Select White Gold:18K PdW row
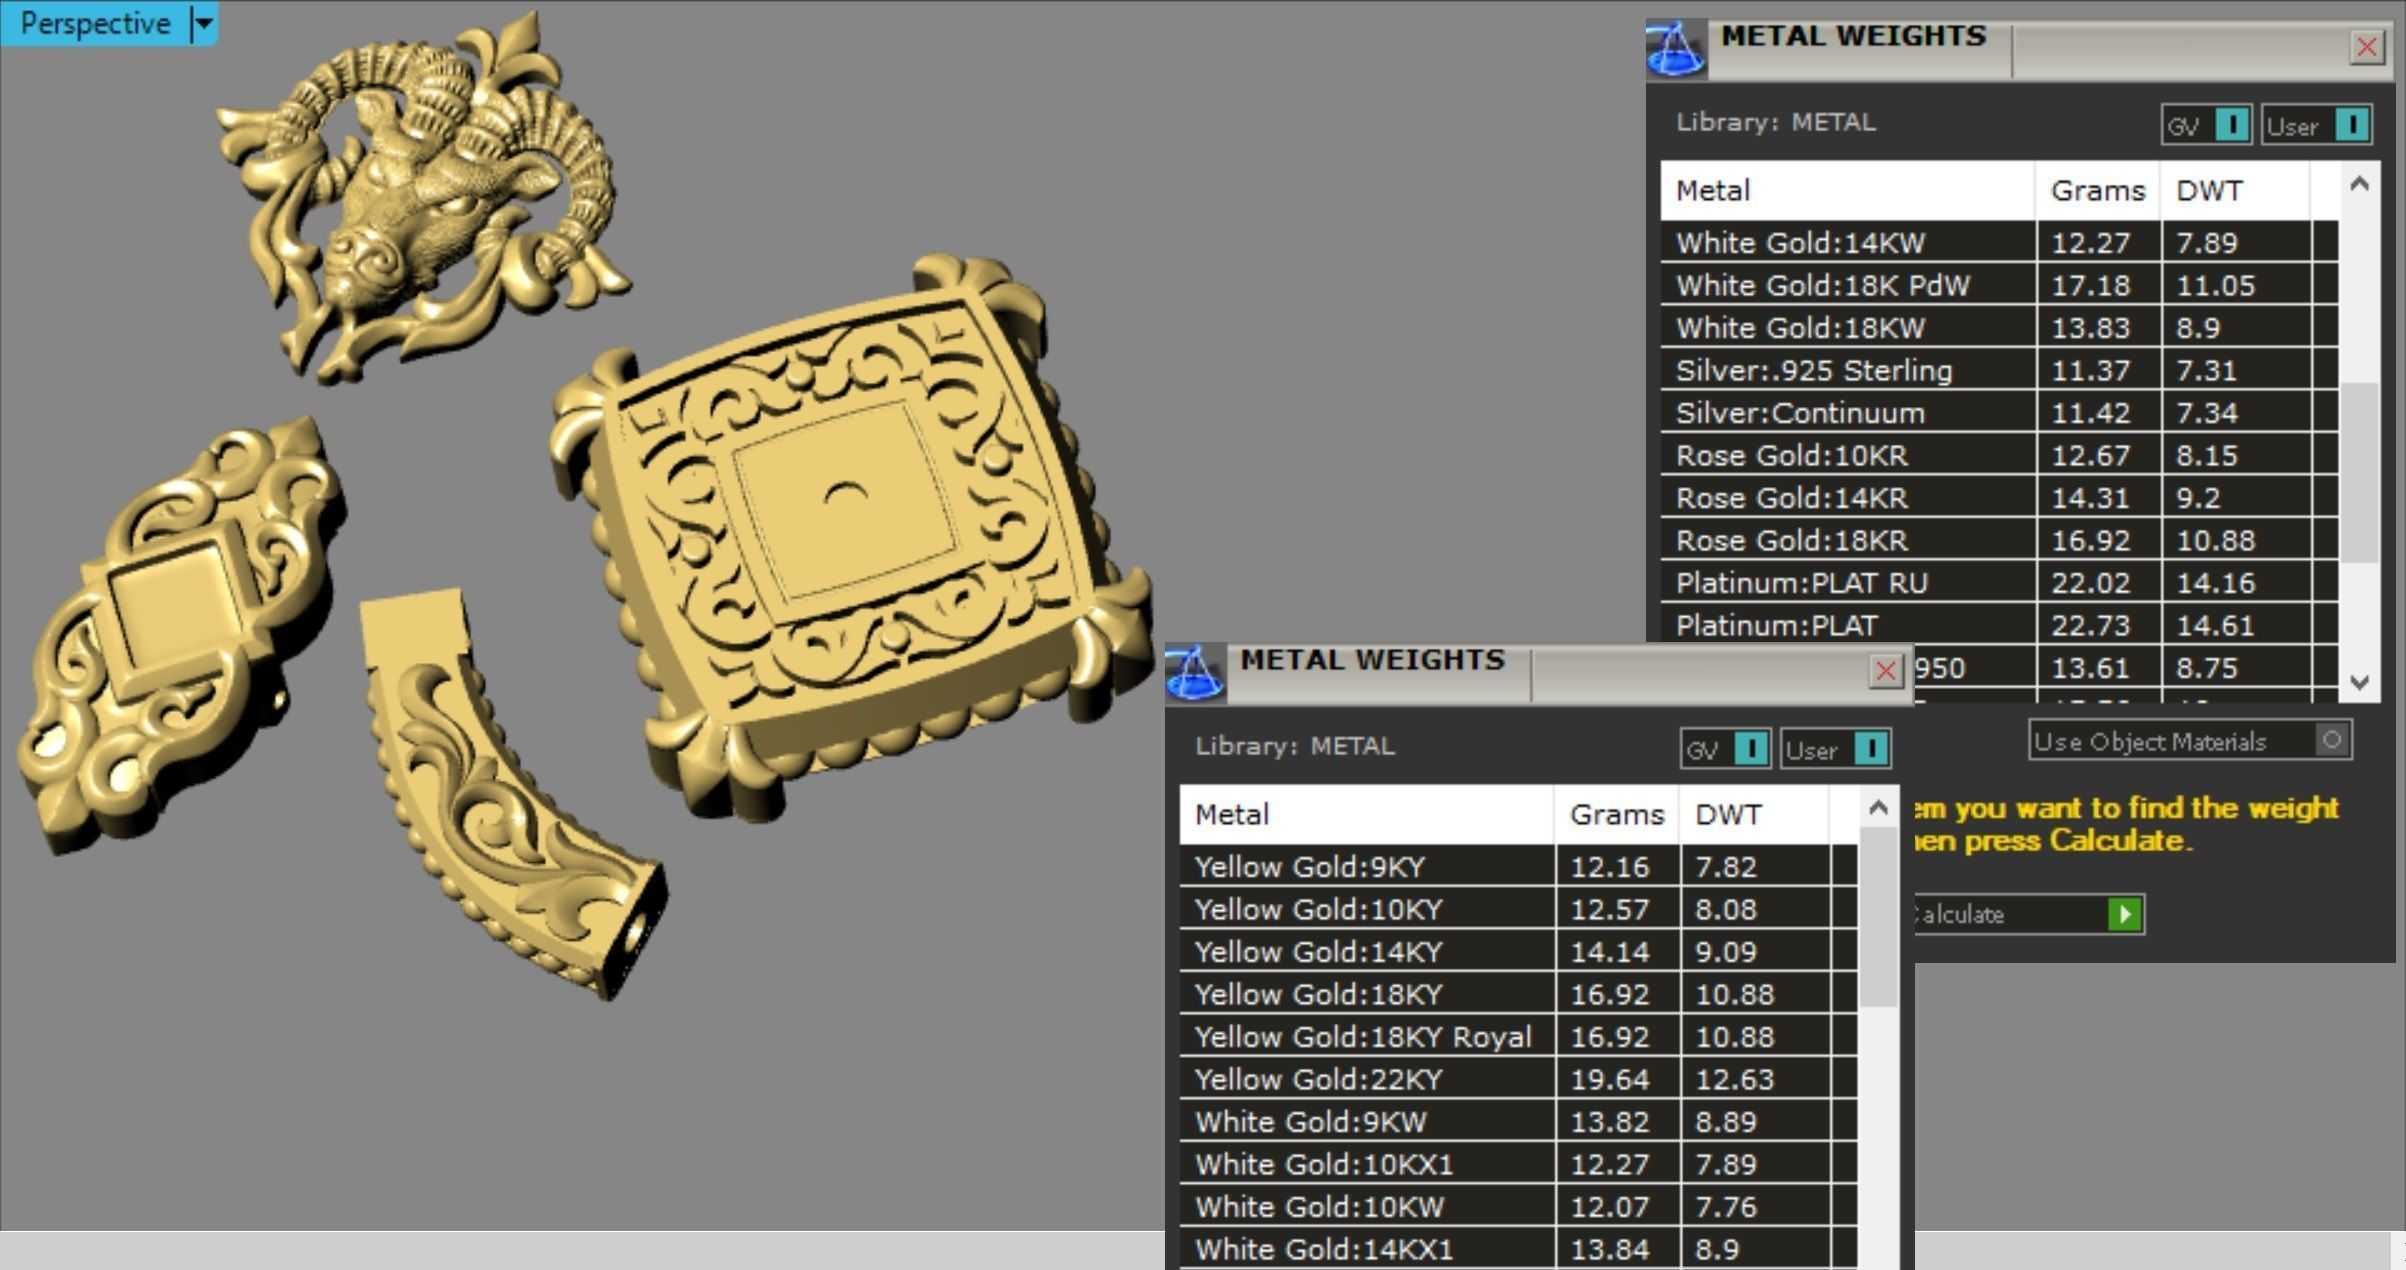Image resolution: width=2406 pixels, height=1270 pixels. click(1999, 285)
